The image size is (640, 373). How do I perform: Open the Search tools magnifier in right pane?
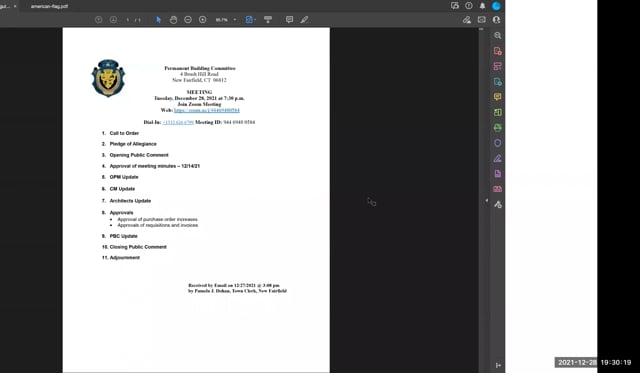(498, 36)
